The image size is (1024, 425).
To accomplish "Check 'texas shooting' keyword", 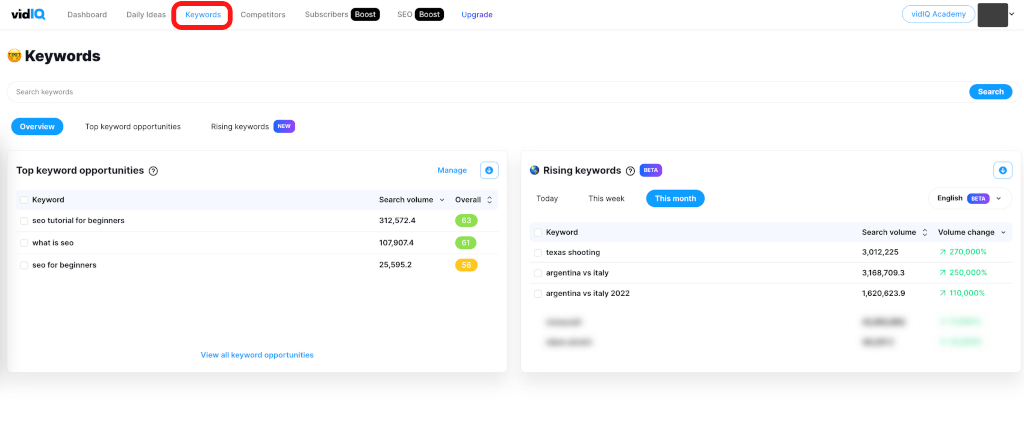I will click(538, 253).
